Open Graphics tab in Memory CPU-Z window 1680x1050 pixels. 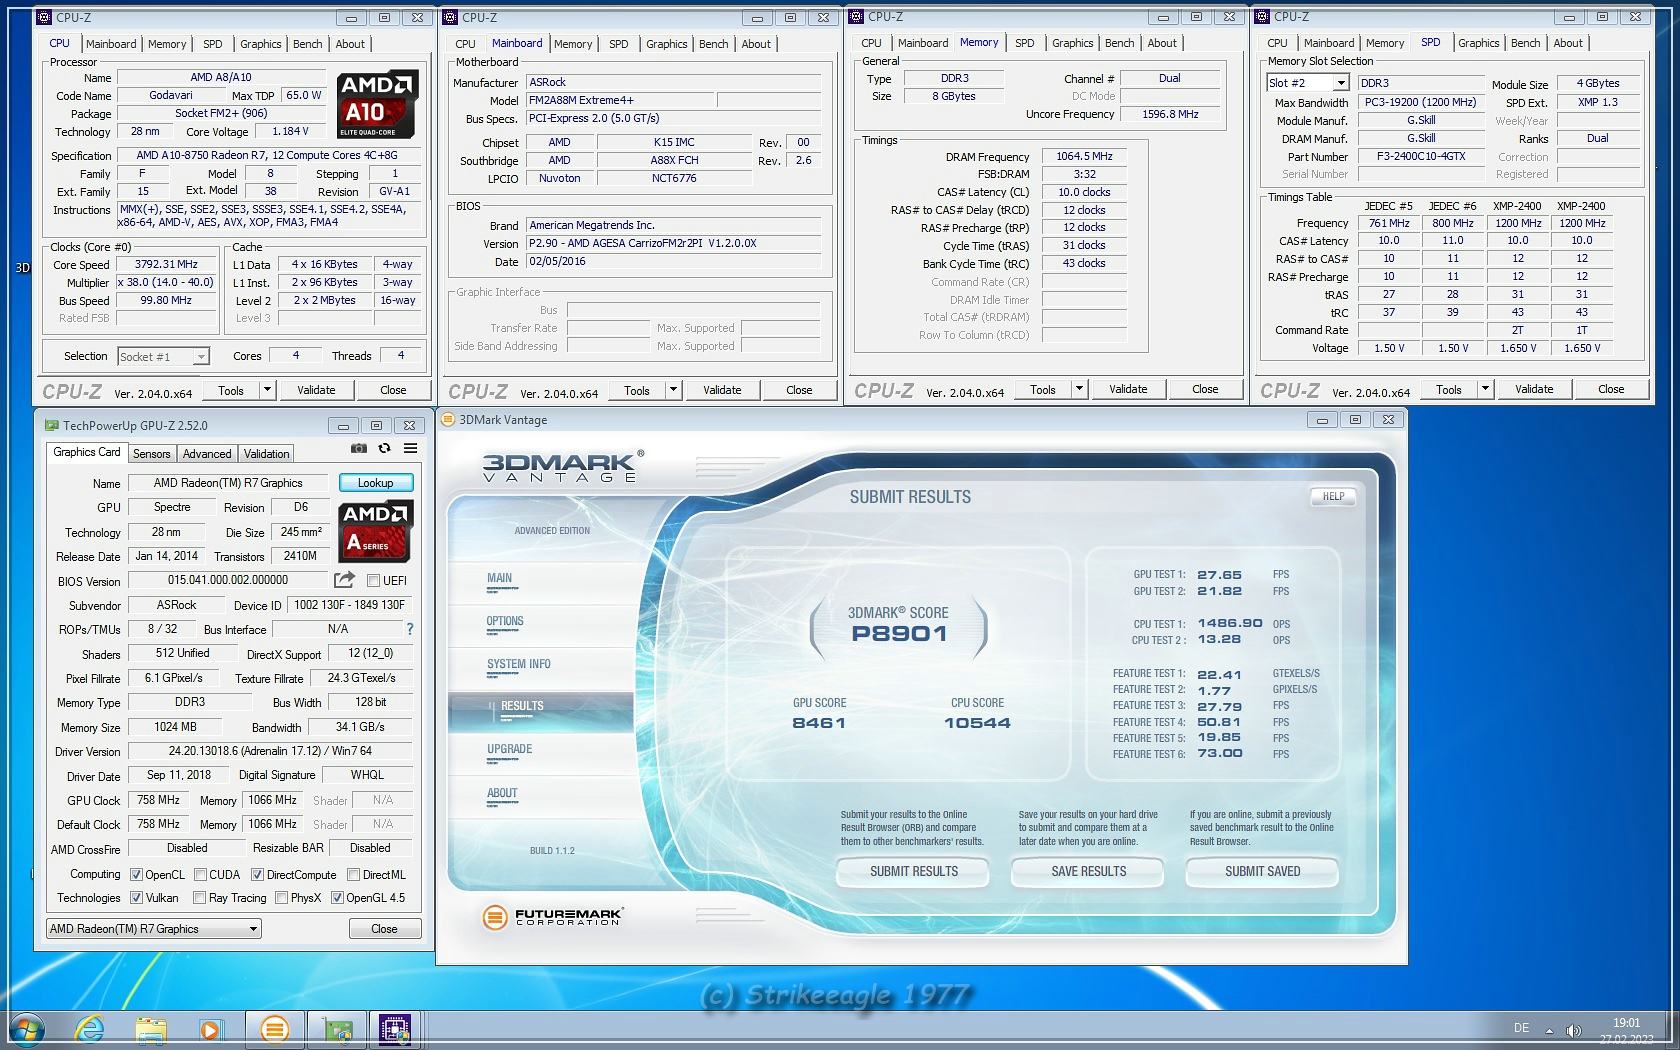(x=1072, y=43)
